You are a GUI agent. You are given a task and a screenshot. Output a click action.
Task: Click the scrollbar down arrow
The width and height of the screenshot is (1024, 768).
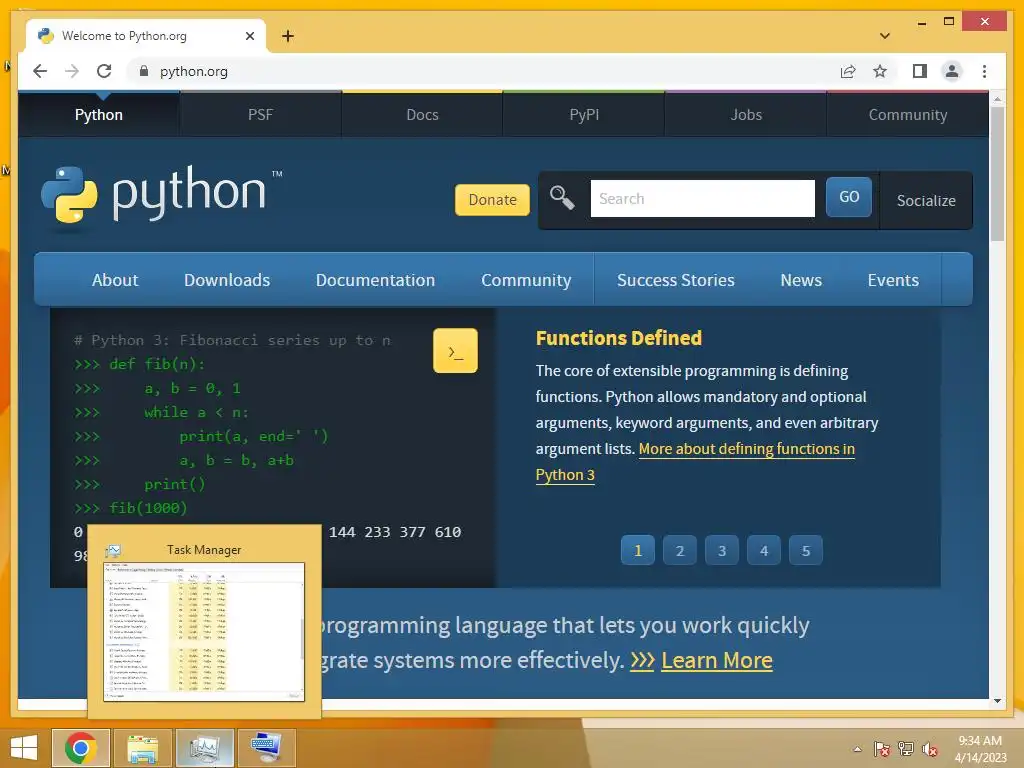997,700
